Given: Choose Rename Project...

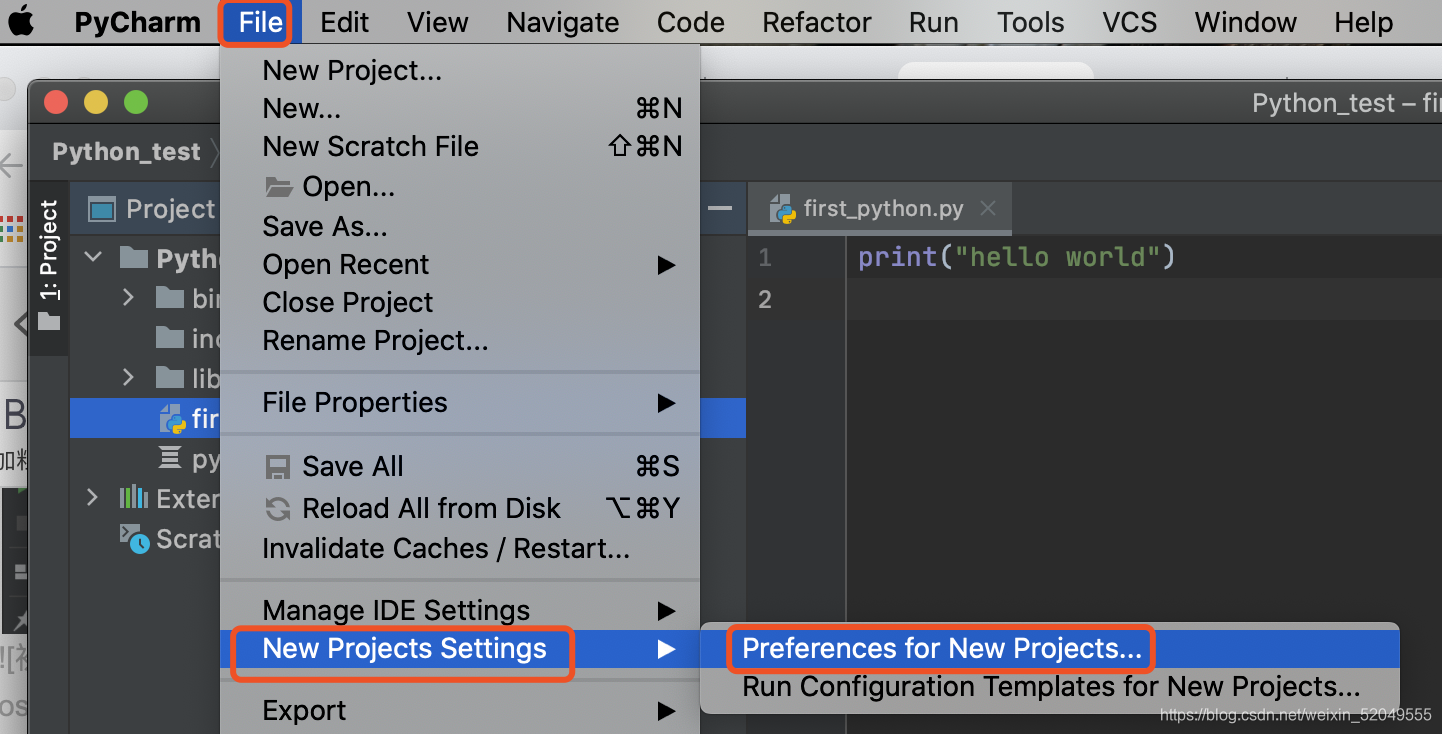Looking at the screenshot, I should (460, 340).
